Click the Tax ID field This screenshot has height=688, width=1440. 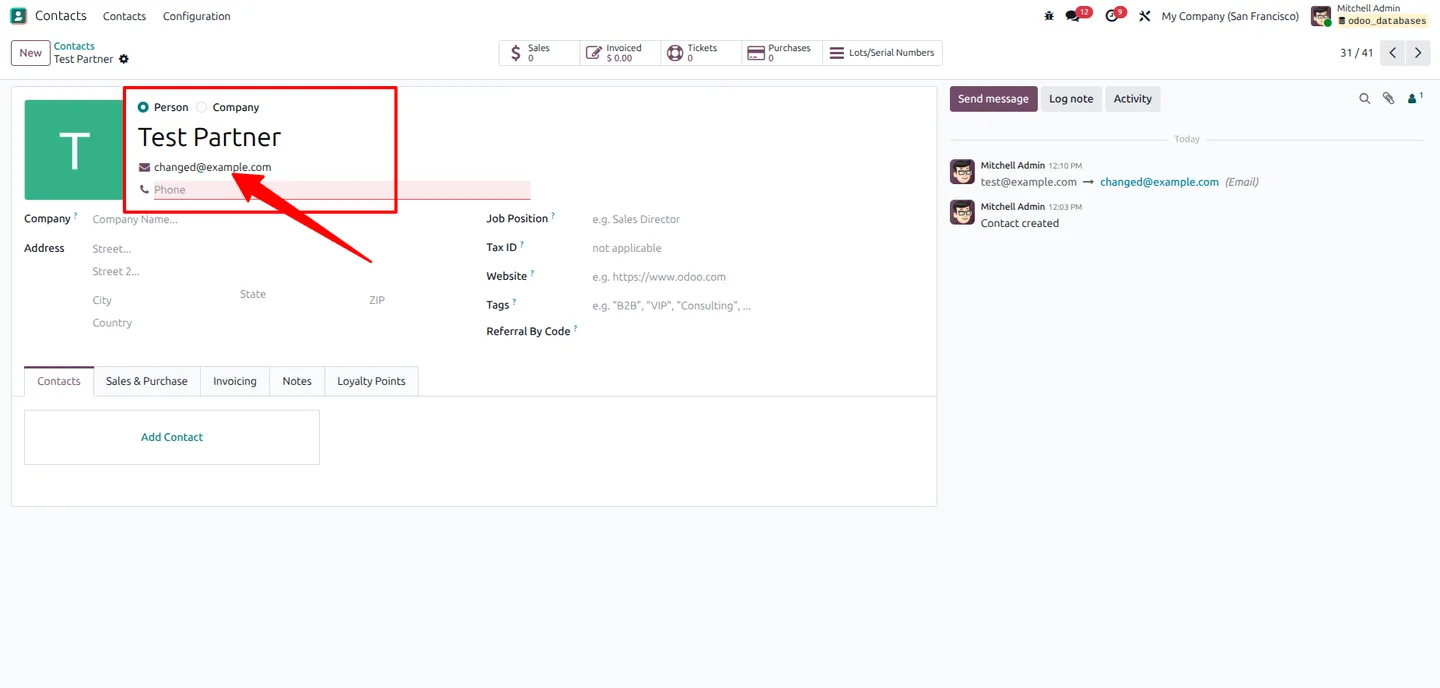(x=758, y=248)
